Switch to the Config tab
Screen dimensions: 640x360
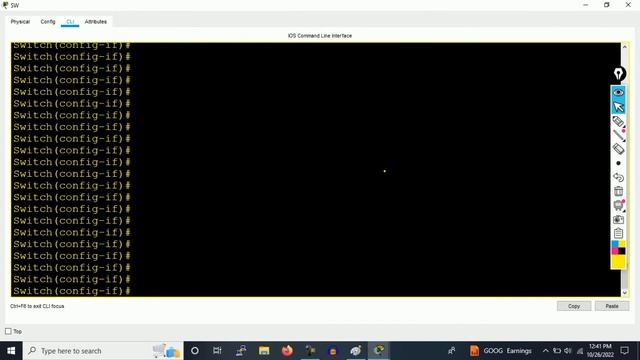(48, 22)
